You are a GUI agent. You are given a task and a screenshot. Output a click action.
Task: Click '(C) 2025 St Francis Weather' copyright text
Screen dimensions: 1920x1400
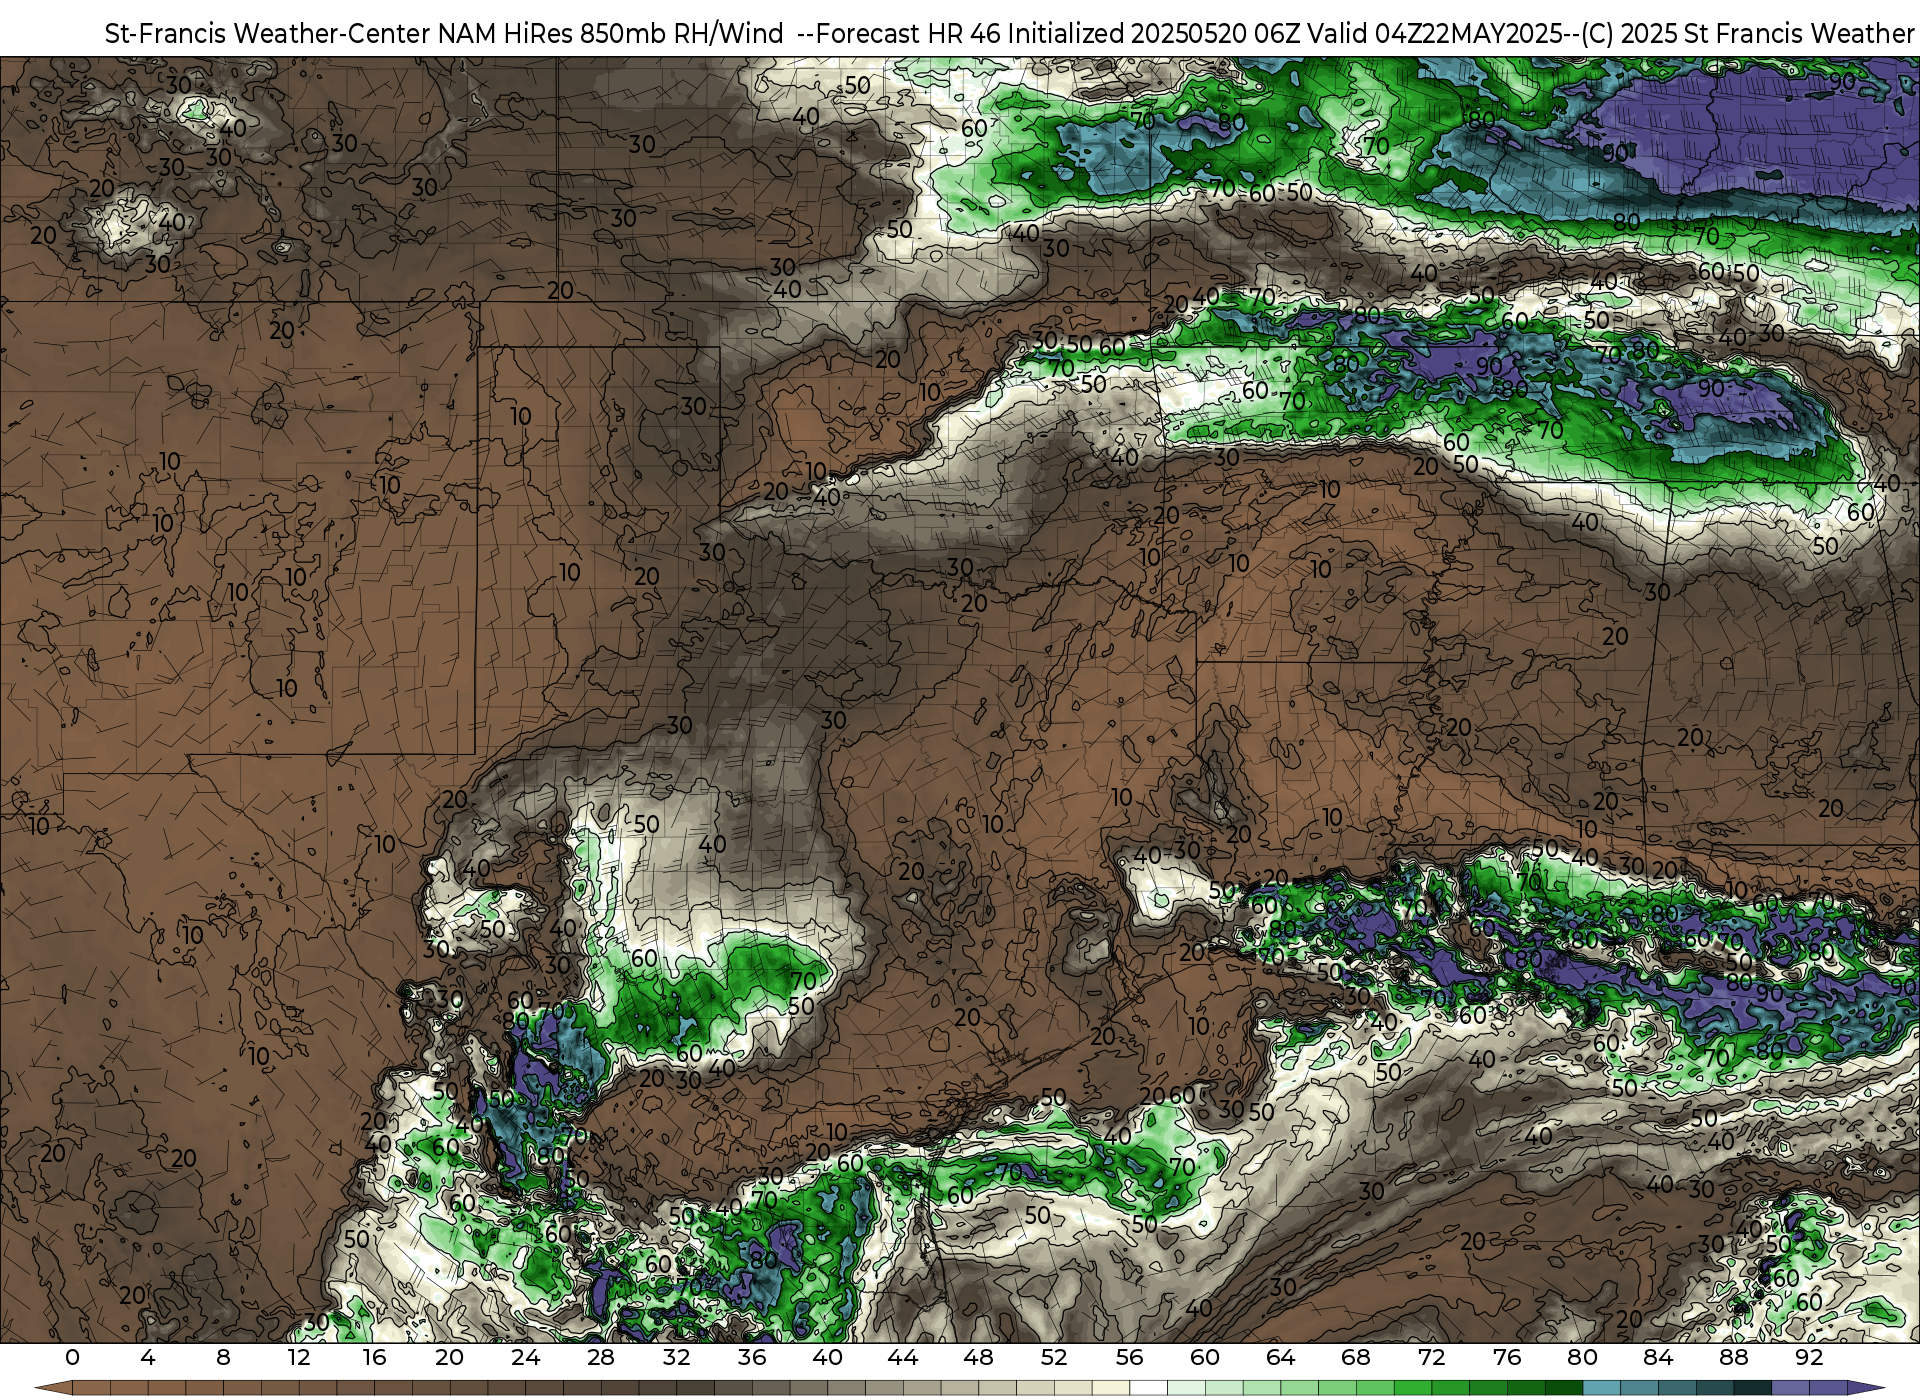(x=1746, y=34)
